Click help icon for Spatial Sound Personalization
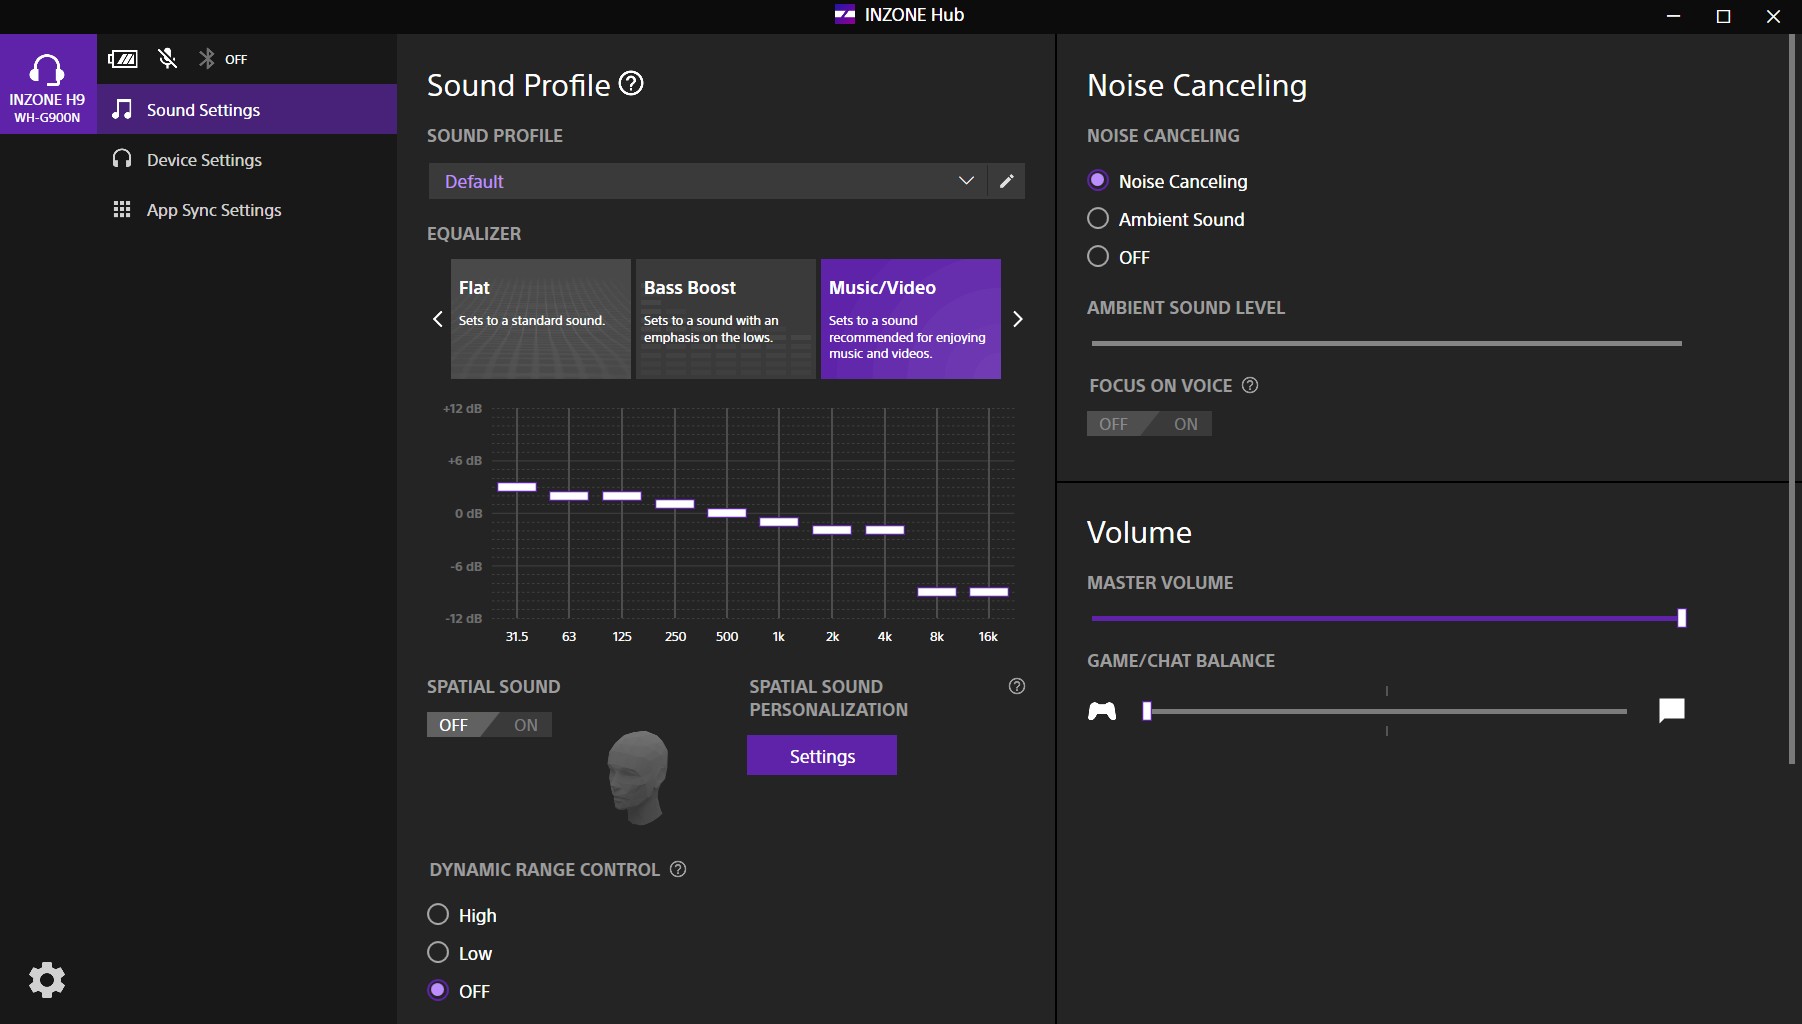 click(x=1017, y=686)
